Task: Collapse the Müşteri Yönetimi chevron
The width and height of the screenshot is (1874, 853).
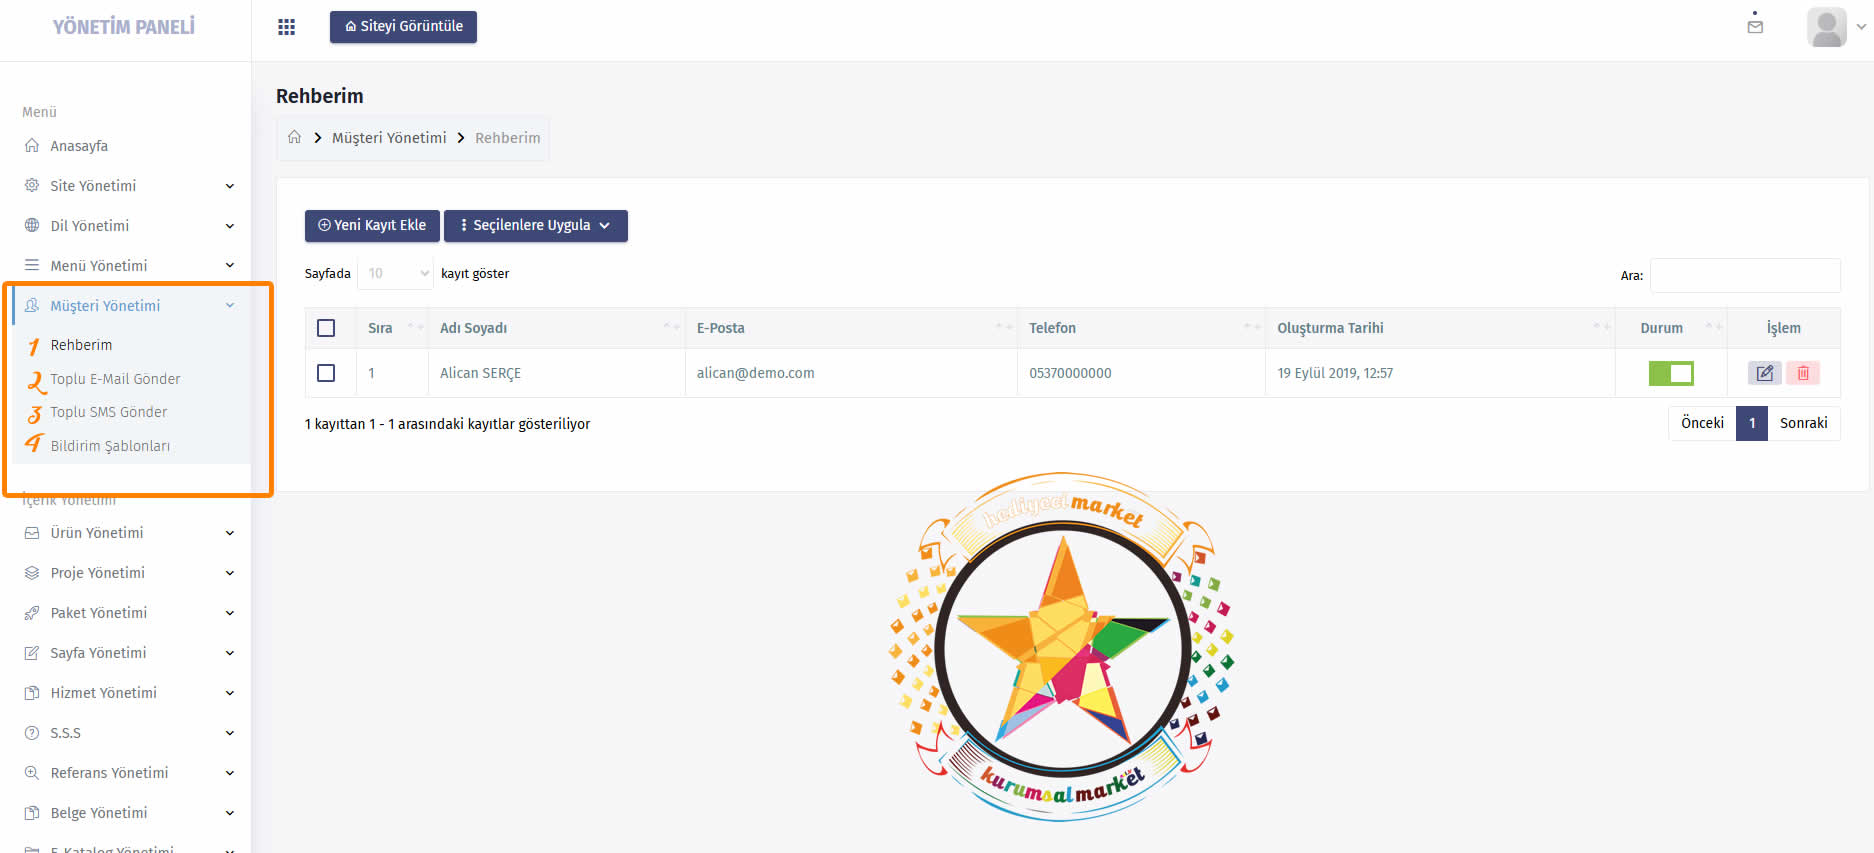Action: [230, 306]
